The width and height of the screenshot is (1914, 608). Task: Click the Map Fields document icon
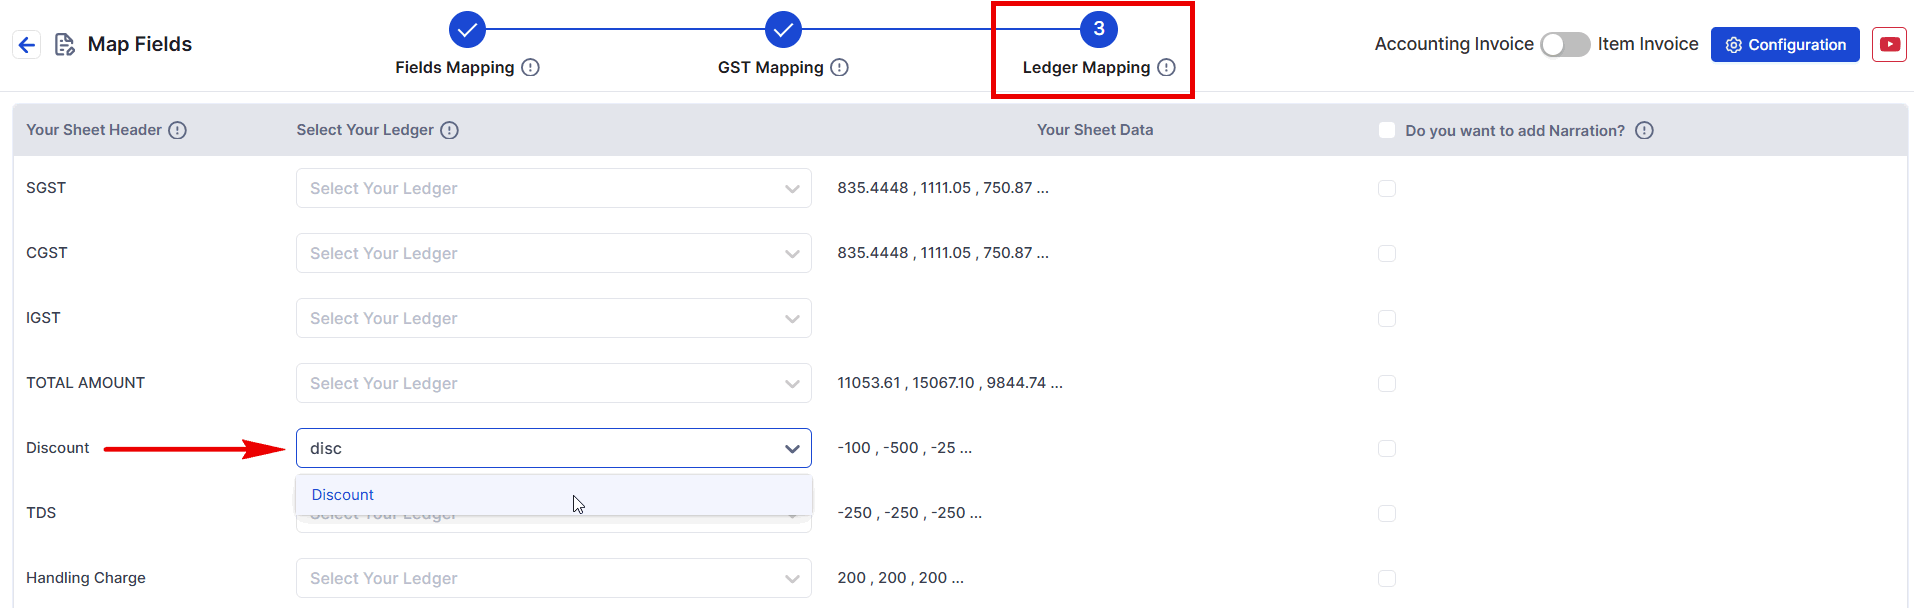click(64, 45)
